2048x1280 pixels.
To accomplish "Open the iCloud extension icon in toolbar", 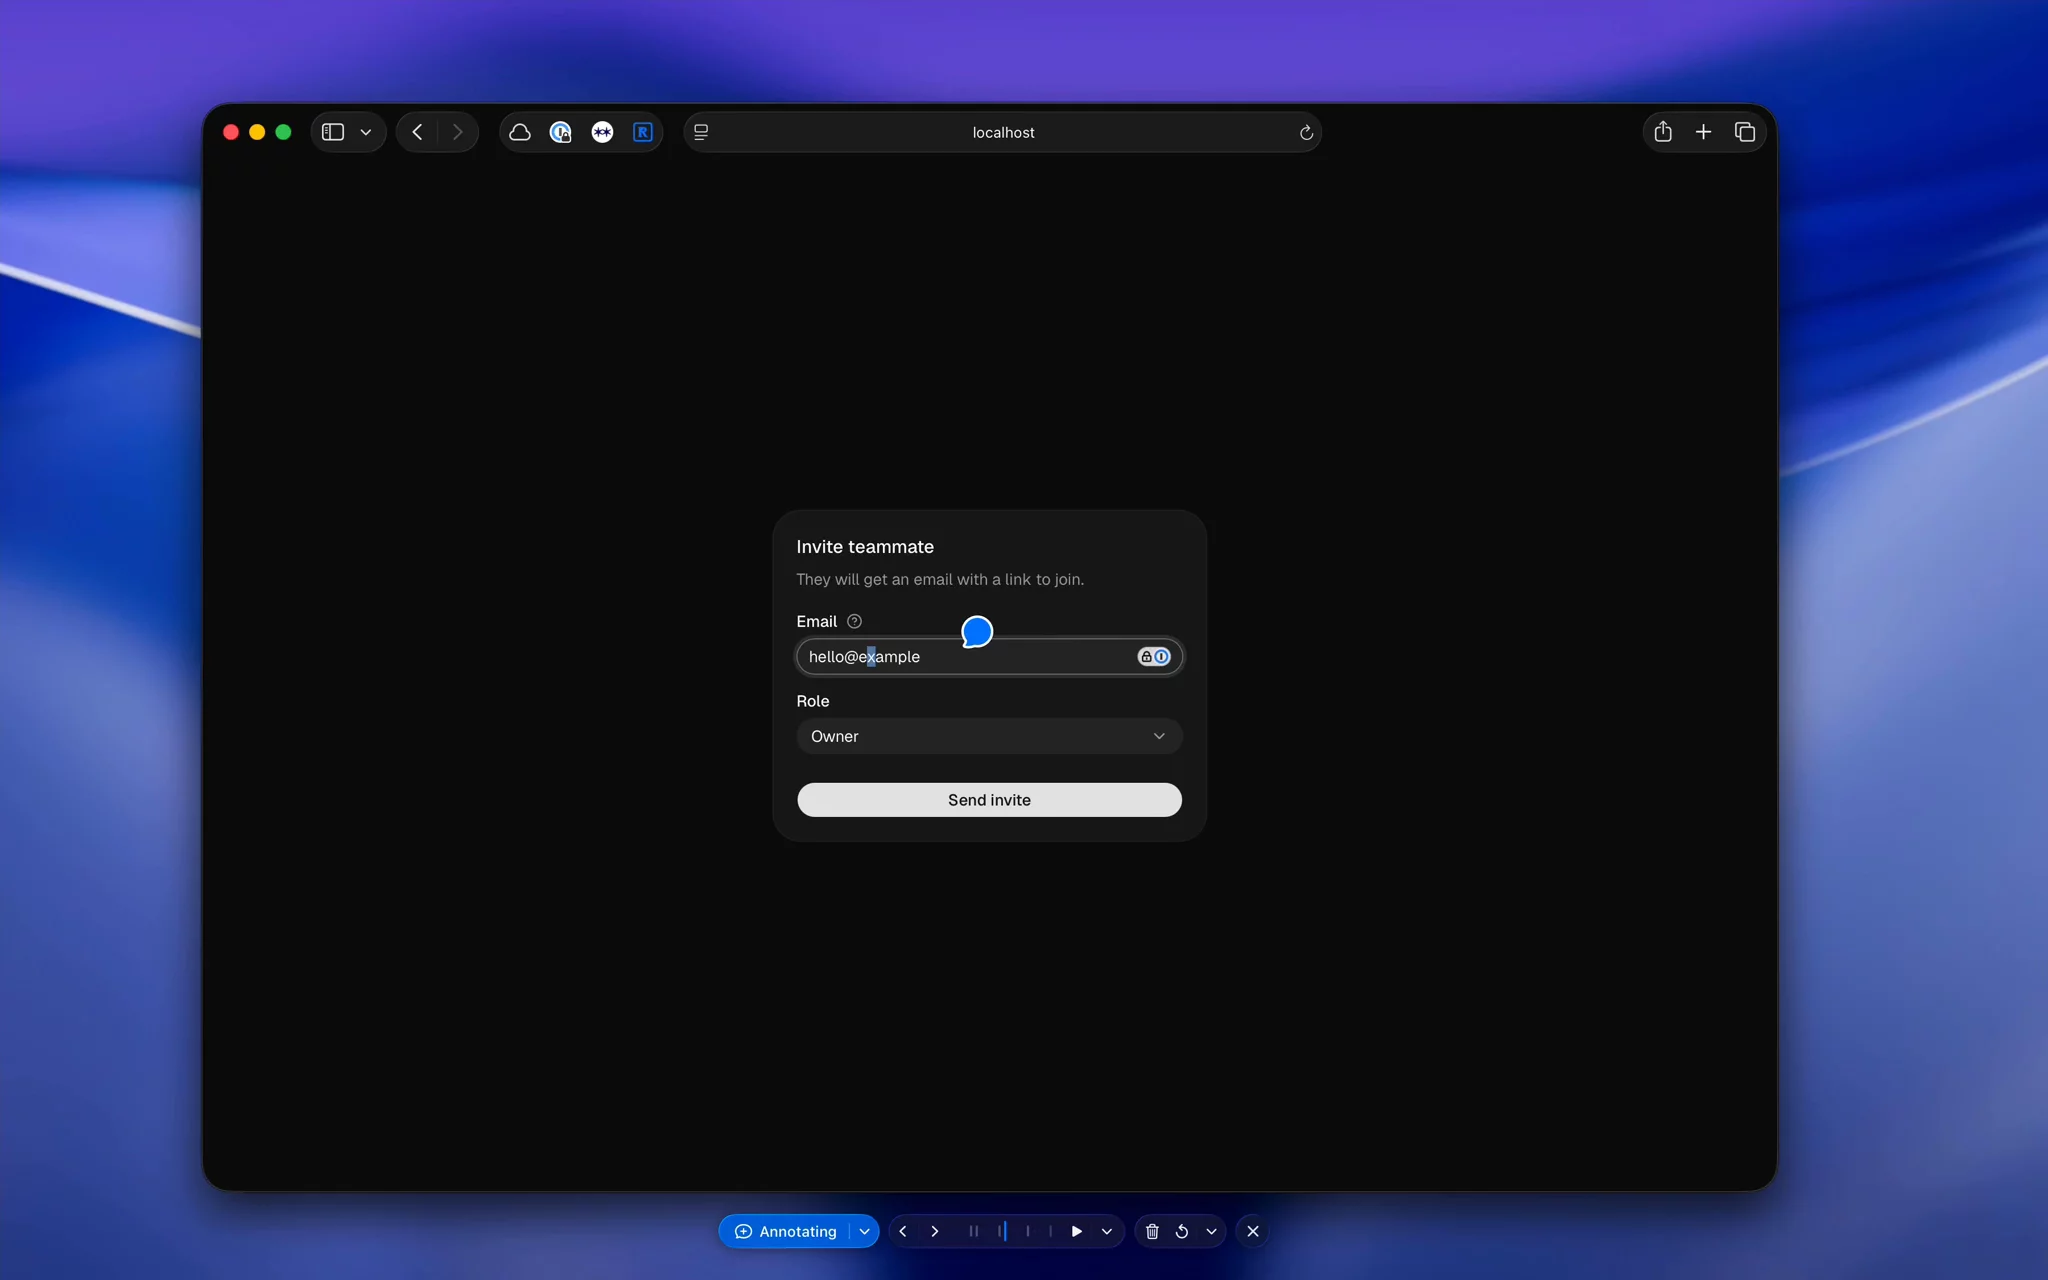I will (520, 132).
